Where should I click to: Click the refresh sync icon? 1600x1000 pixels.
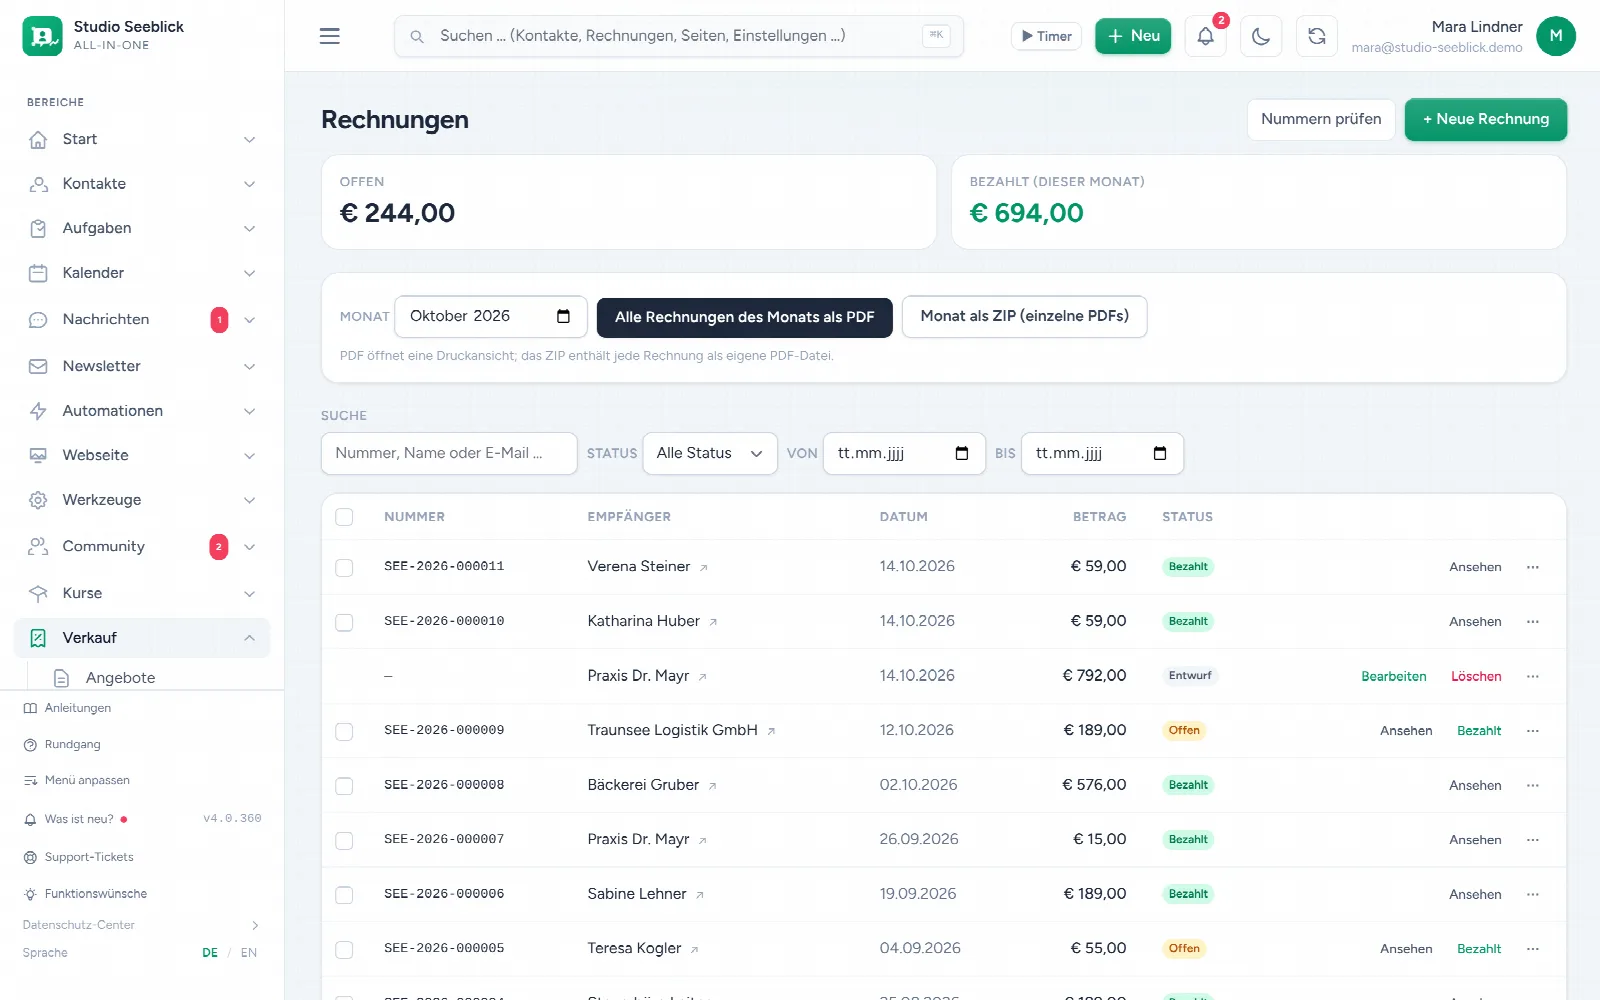(1317, 36)
